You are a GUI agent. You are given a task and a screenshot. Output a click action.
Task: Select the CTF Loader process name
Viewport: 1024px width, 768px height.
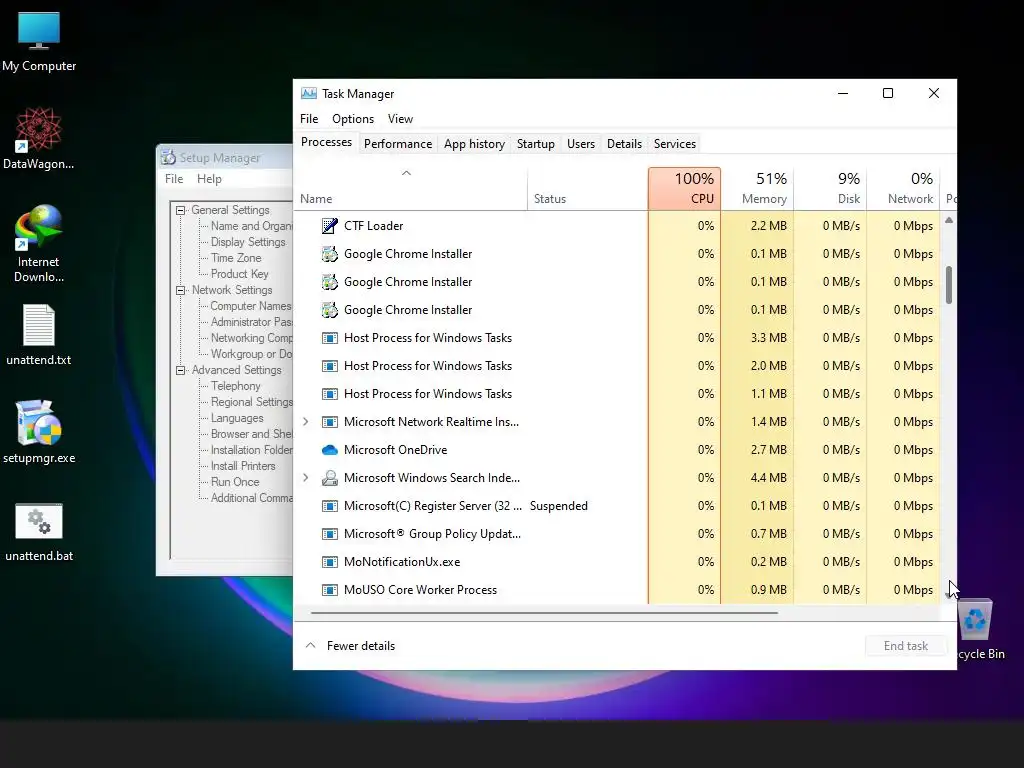pyautogui.click(x=374, y=226)
